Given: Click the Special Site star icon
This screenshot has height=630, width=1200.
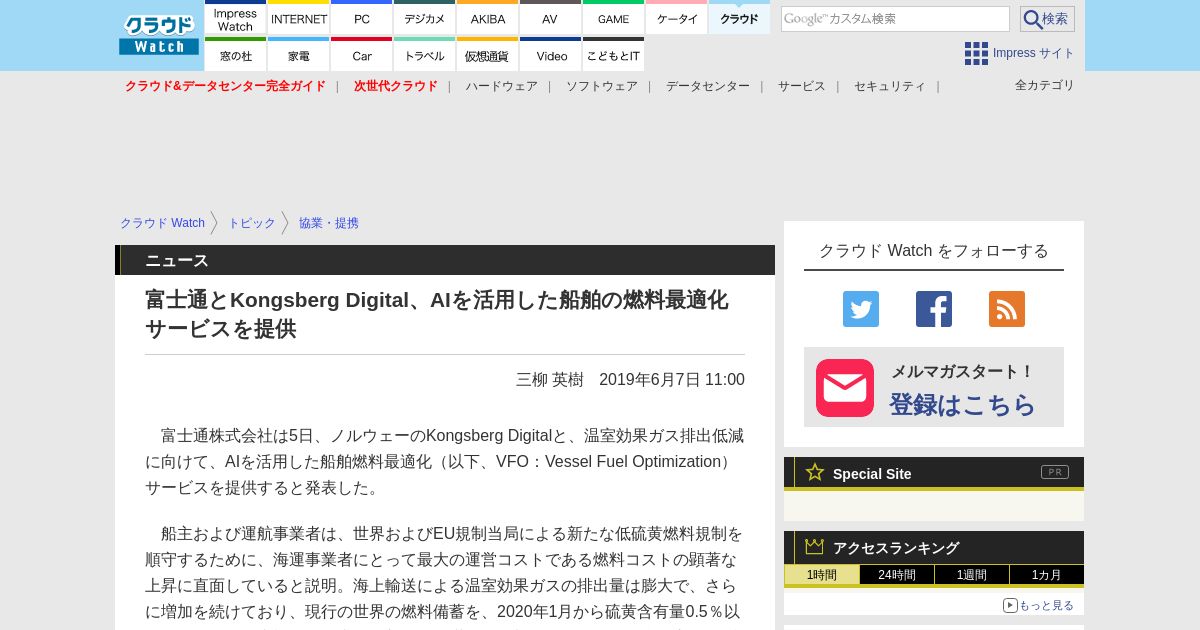Looking at the screenshot, I should (815, 472).
